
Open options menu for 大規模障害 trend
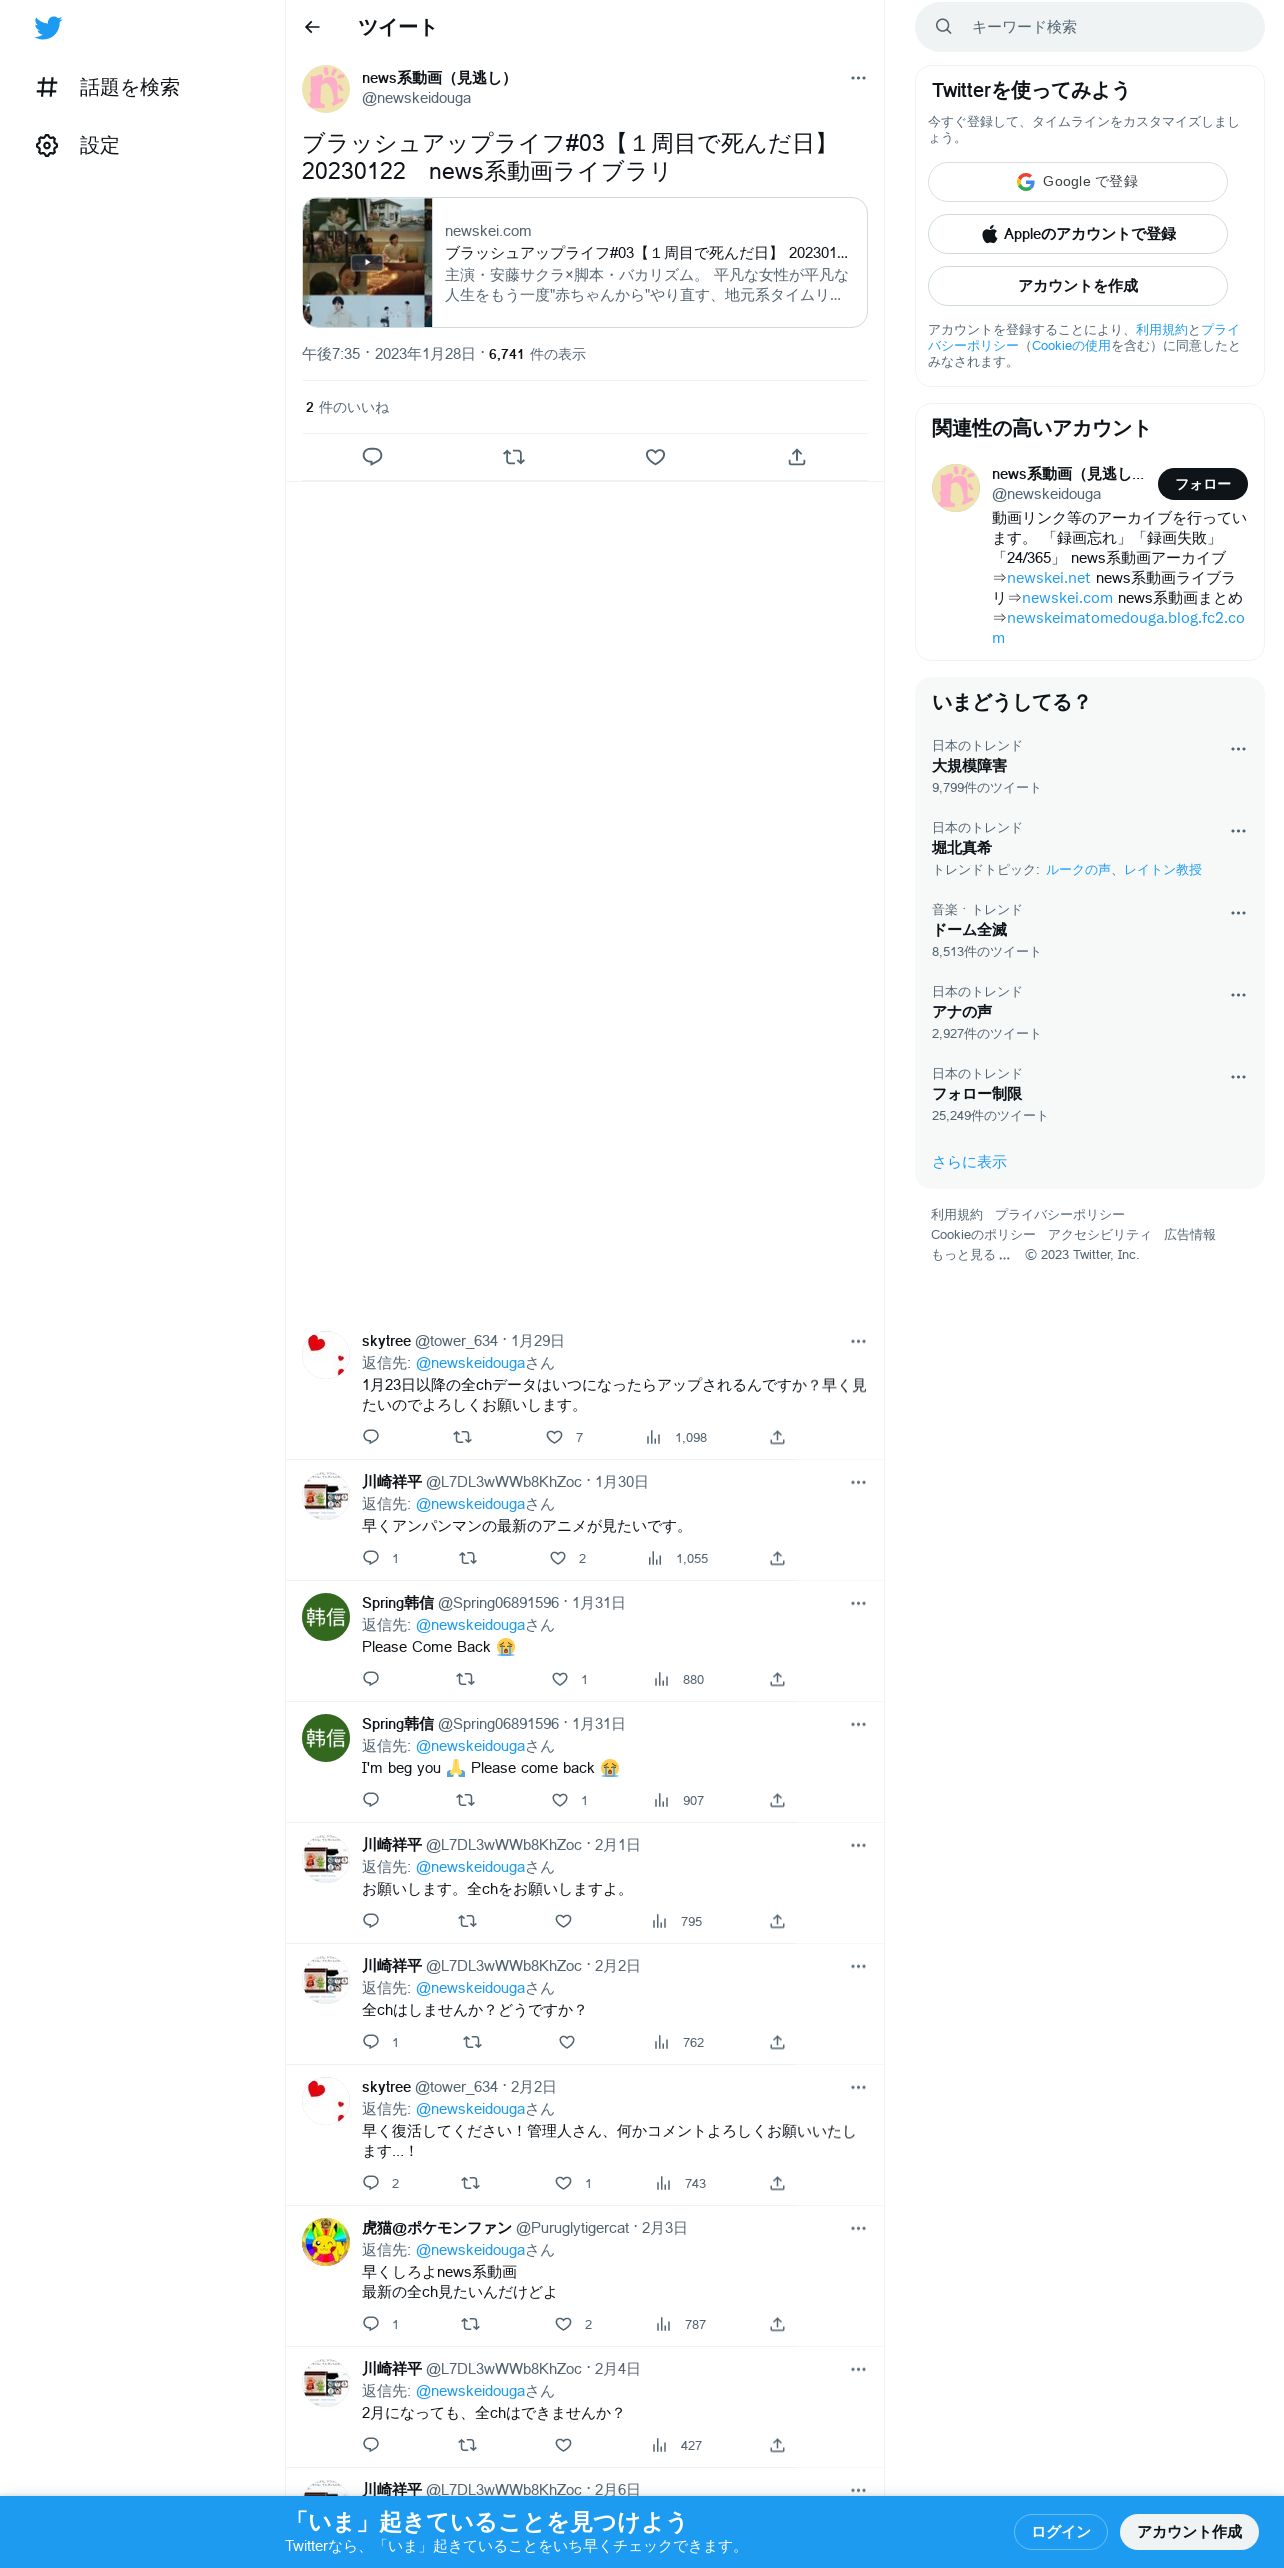[1238, 749]
